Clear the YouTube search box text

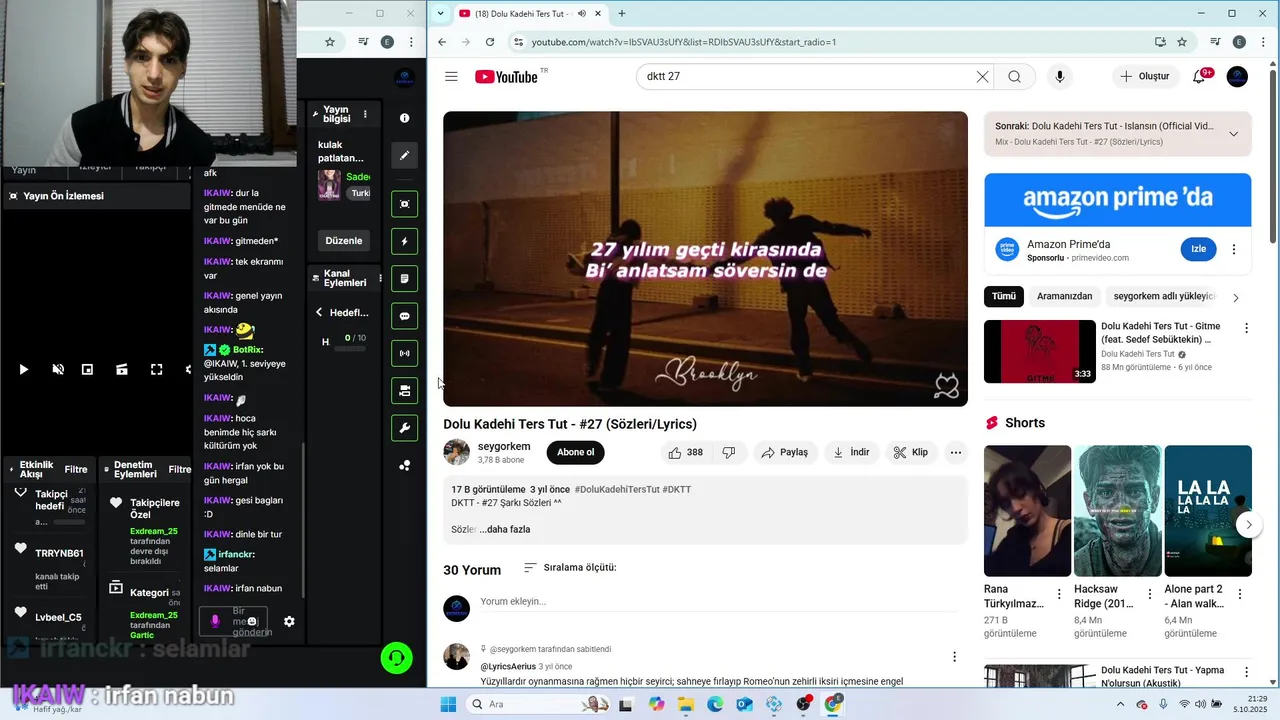982,77
